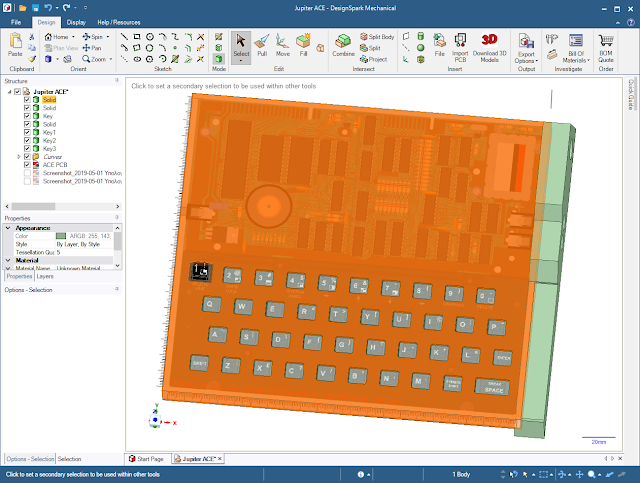
Task: Collapse the Jupiter ACE tree root
Action: click(9, 92)
